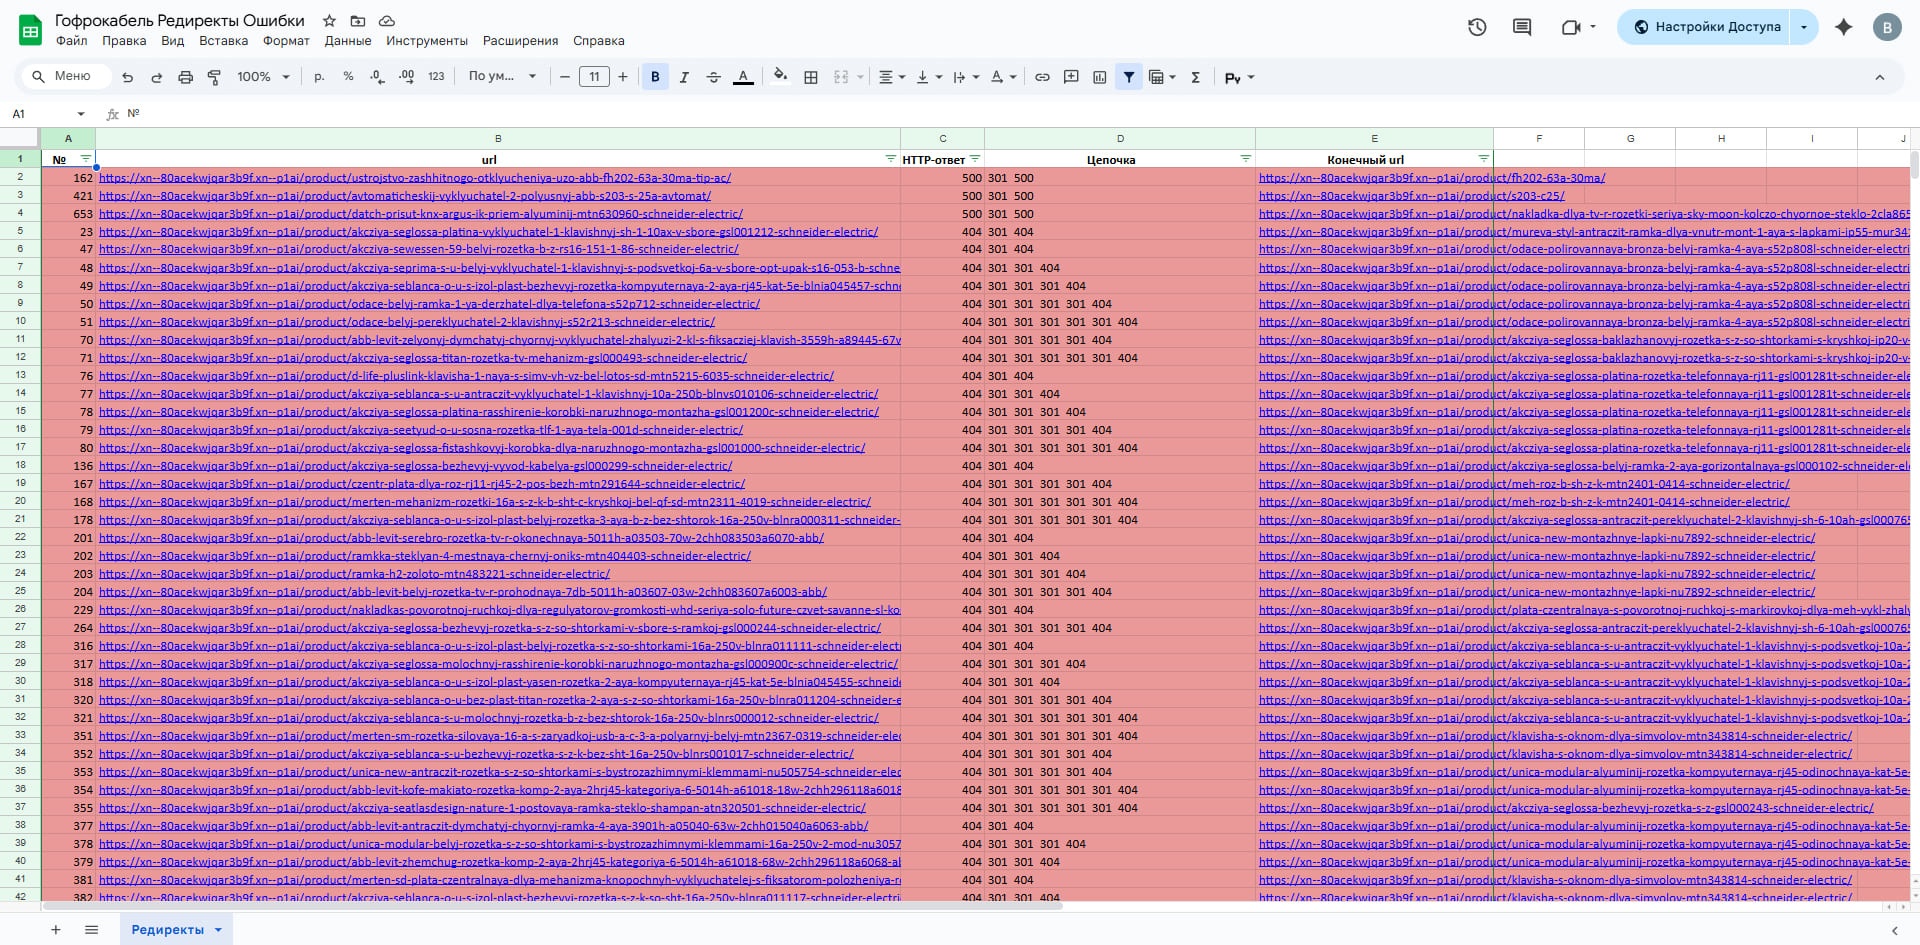Switch to the Редиректы sheet tab

pyautogui.click(x=167, y=929)
